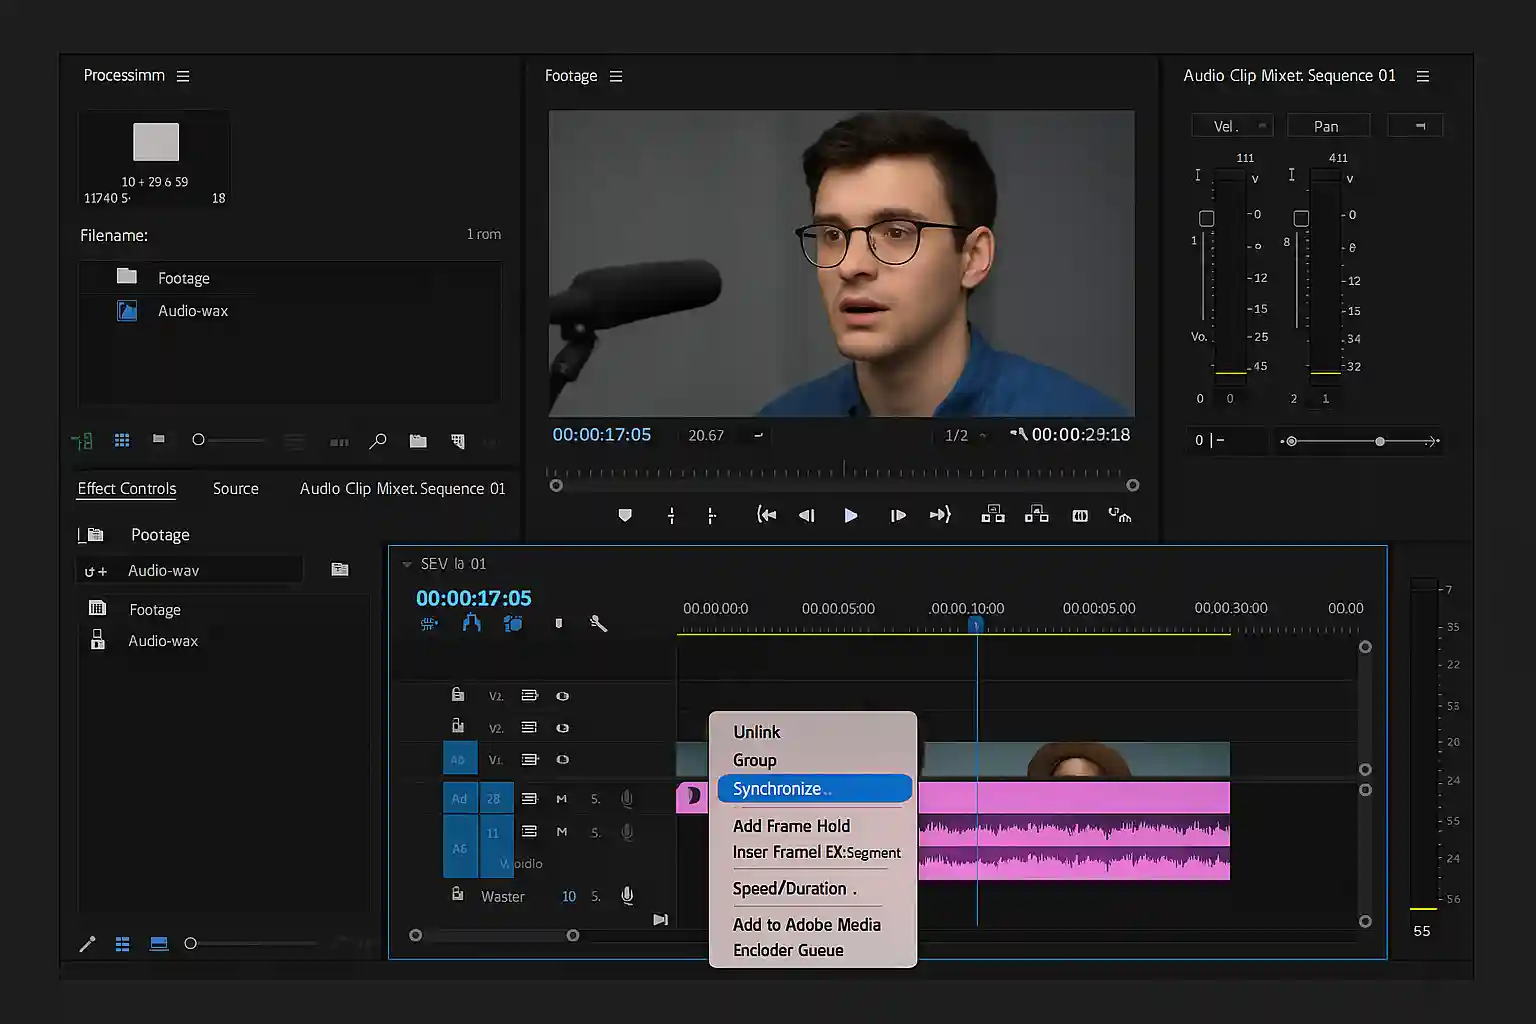Click monitor settings wrench near 00:00:29:18
Viewport: 1536px width, 1024px height.
(1019, 434)
